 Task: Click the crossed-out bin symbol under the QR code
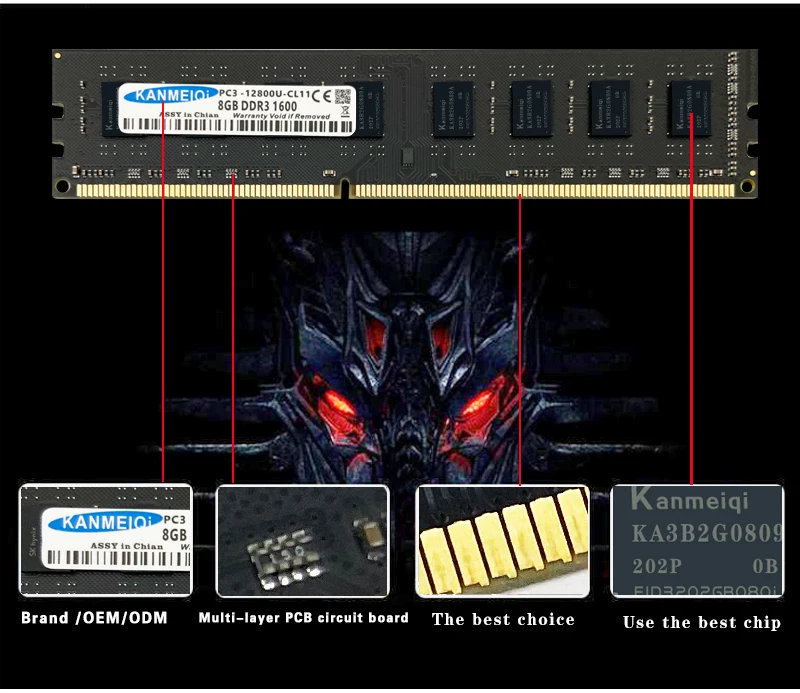(x=345, y=111)
